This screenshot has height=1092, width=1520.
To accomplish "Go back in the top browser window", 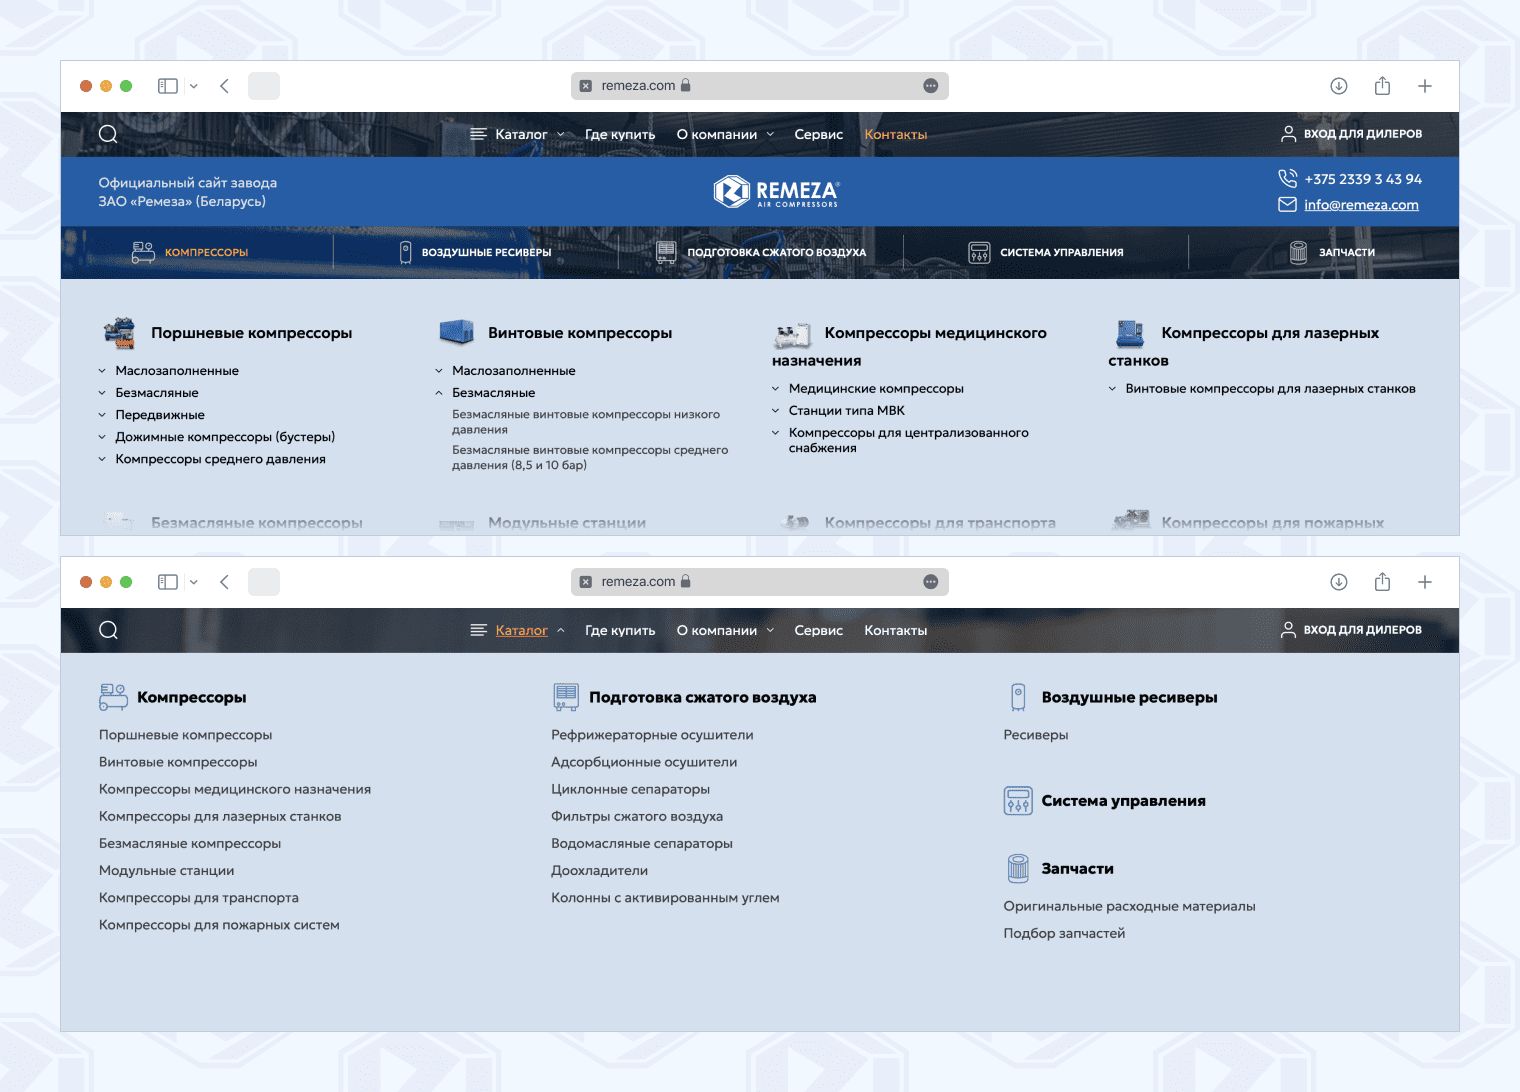I will tap(224, 86).
